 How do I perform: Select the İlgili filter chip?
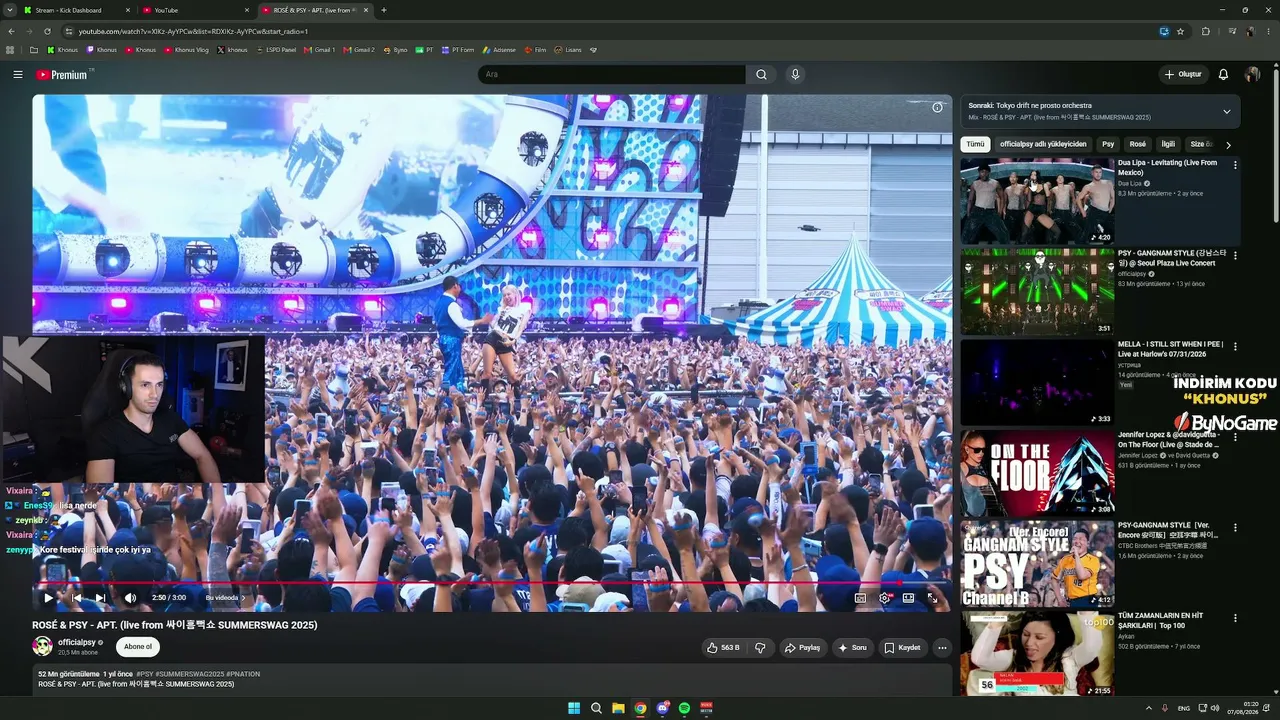(x=1168, y=144)
